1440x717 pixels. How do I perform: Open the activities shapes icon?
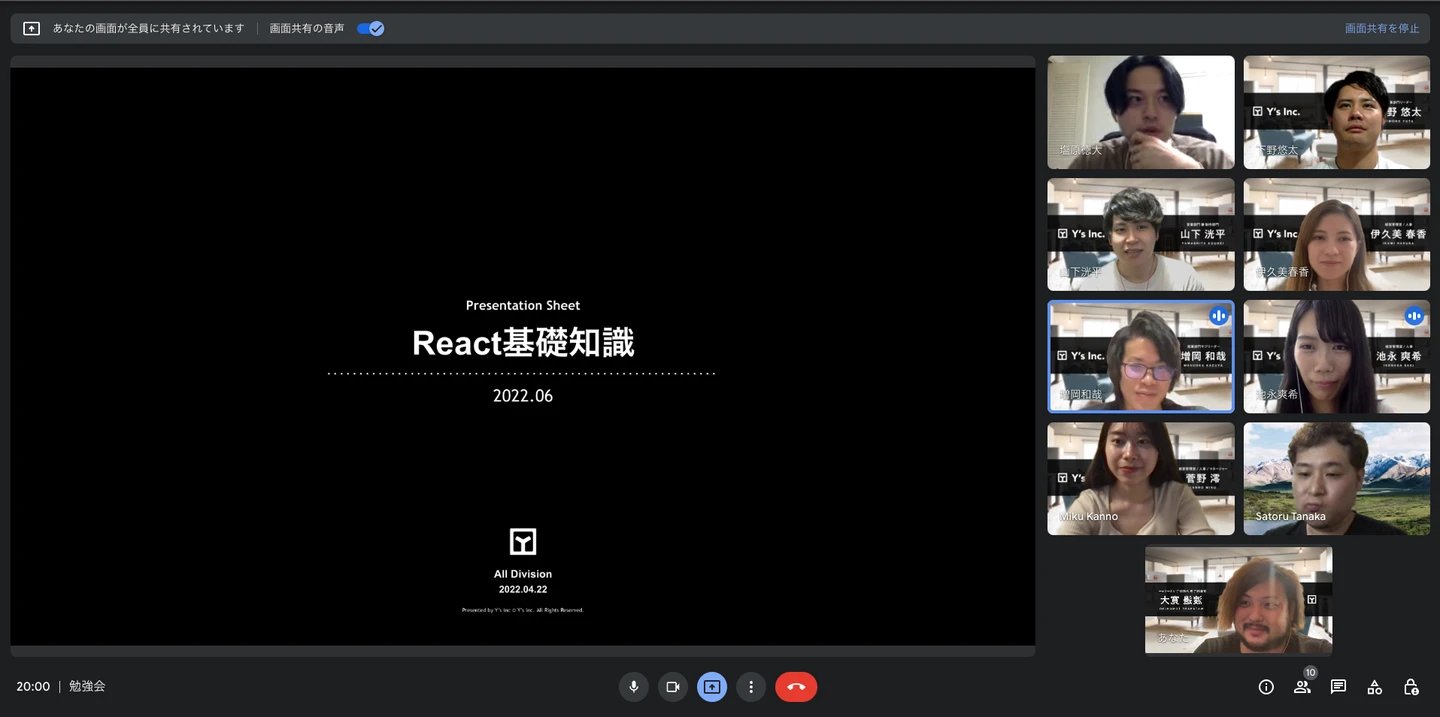click(x=1375, y=687)
